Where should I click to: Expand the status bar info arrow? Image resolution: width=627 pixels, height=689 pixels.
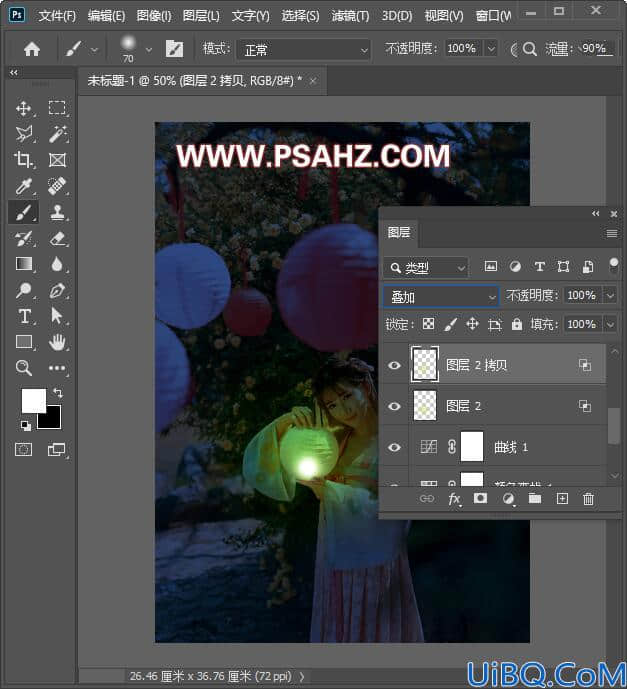point(302,676)
